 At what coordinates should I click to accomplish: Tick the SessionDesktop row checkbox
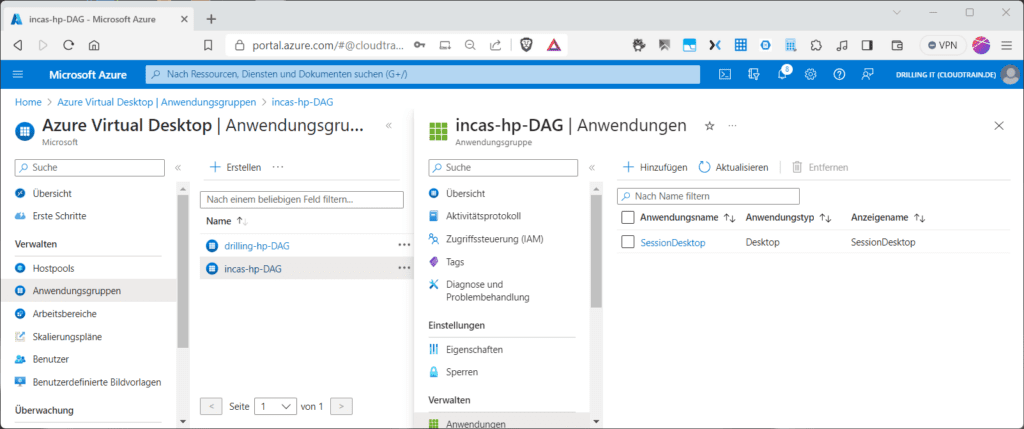tap(628, 242)
